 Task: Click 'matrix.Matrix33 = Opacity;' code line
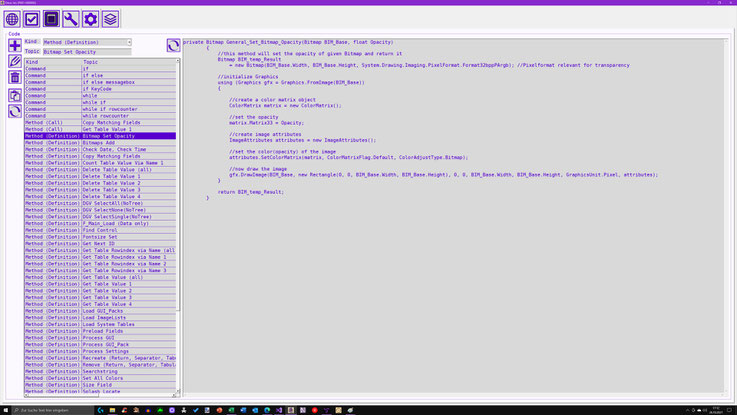(x=267, y=123)
